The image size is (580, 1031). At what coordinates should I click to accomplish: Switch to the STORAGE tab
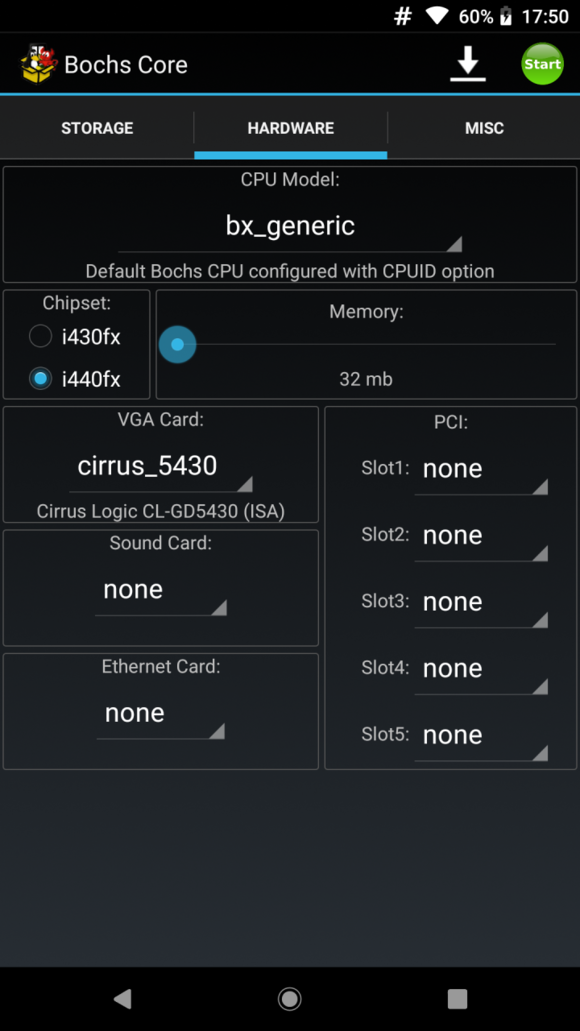pyautogui.click(x=97, y=128)
